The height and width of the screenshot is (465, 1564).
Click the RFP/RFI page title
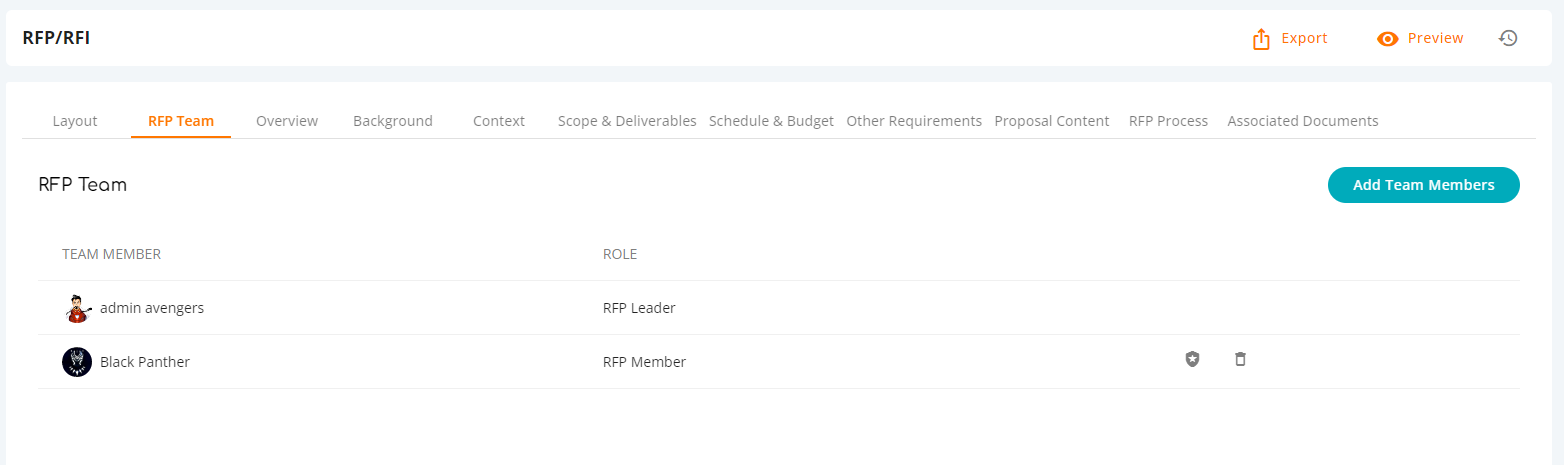(56, 38)
